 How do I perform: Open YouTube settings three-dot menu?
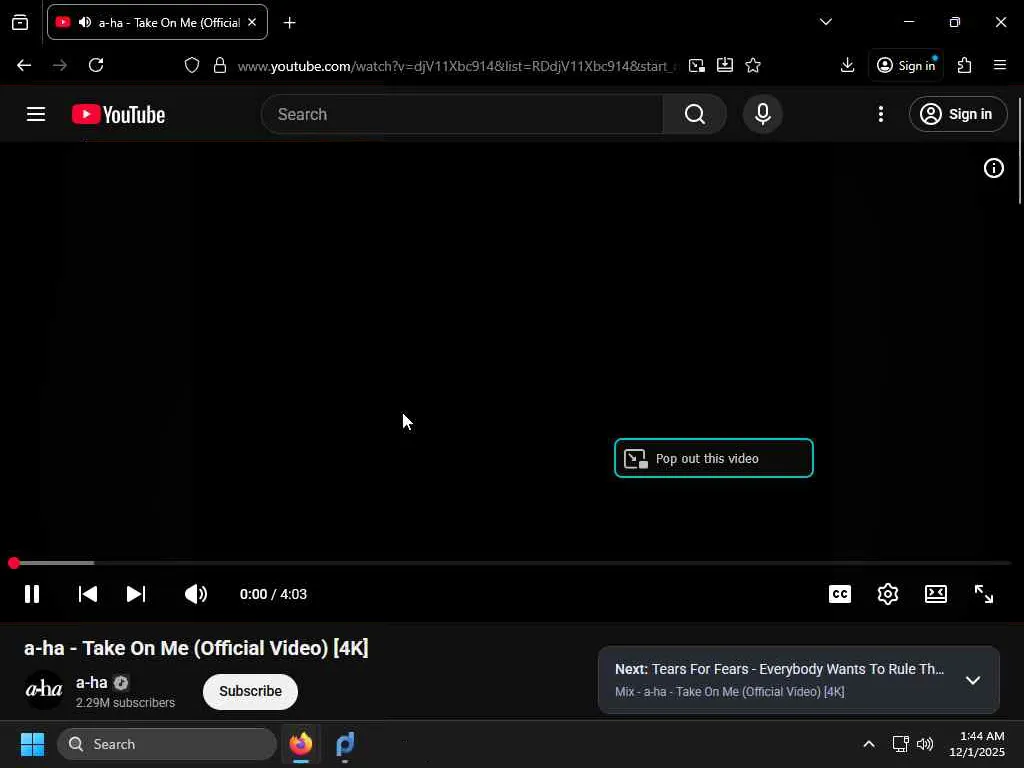pos(880,114)
